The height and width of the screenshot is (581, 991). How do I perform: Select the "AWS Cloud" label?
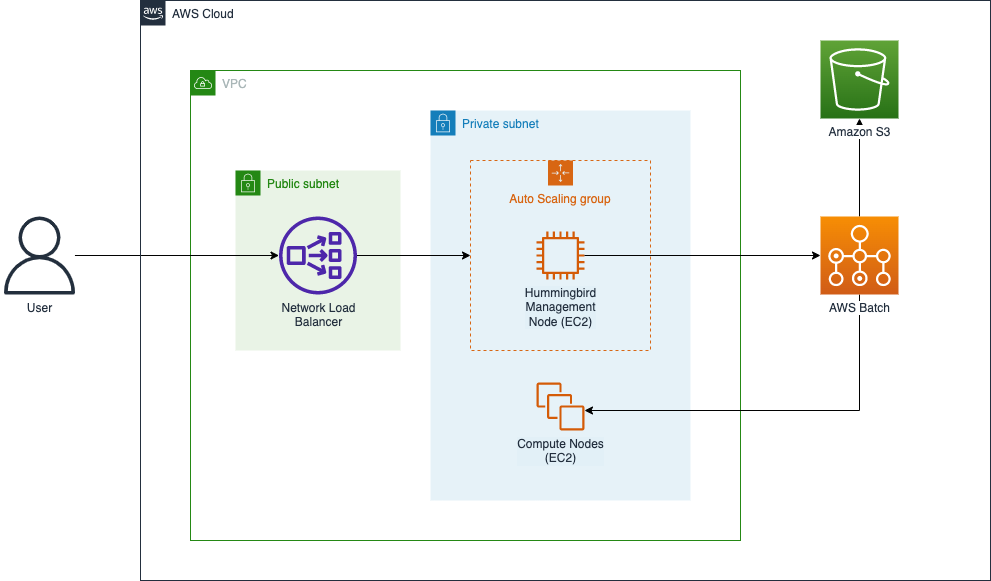point(202,13)
